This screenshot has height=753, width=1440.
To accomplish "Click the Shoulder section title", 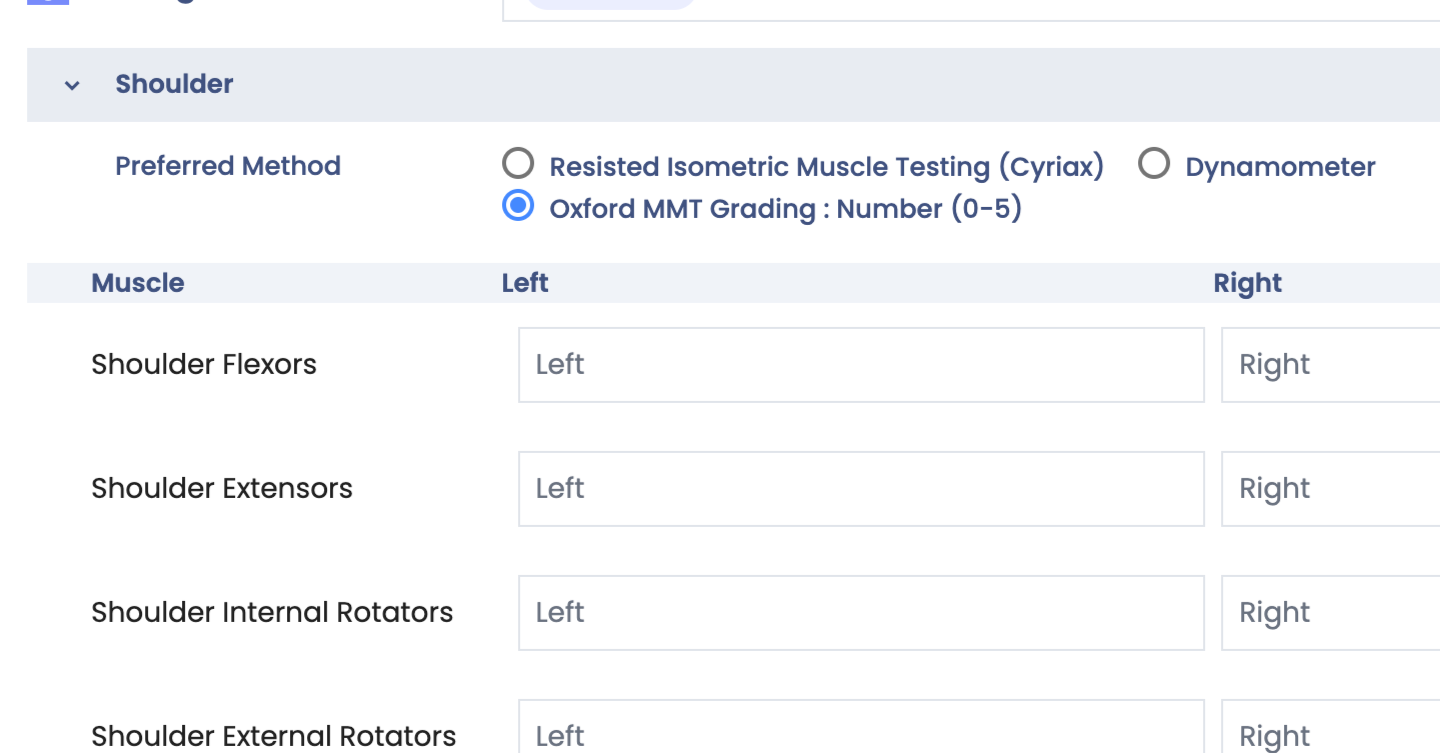I will point(174,84).
